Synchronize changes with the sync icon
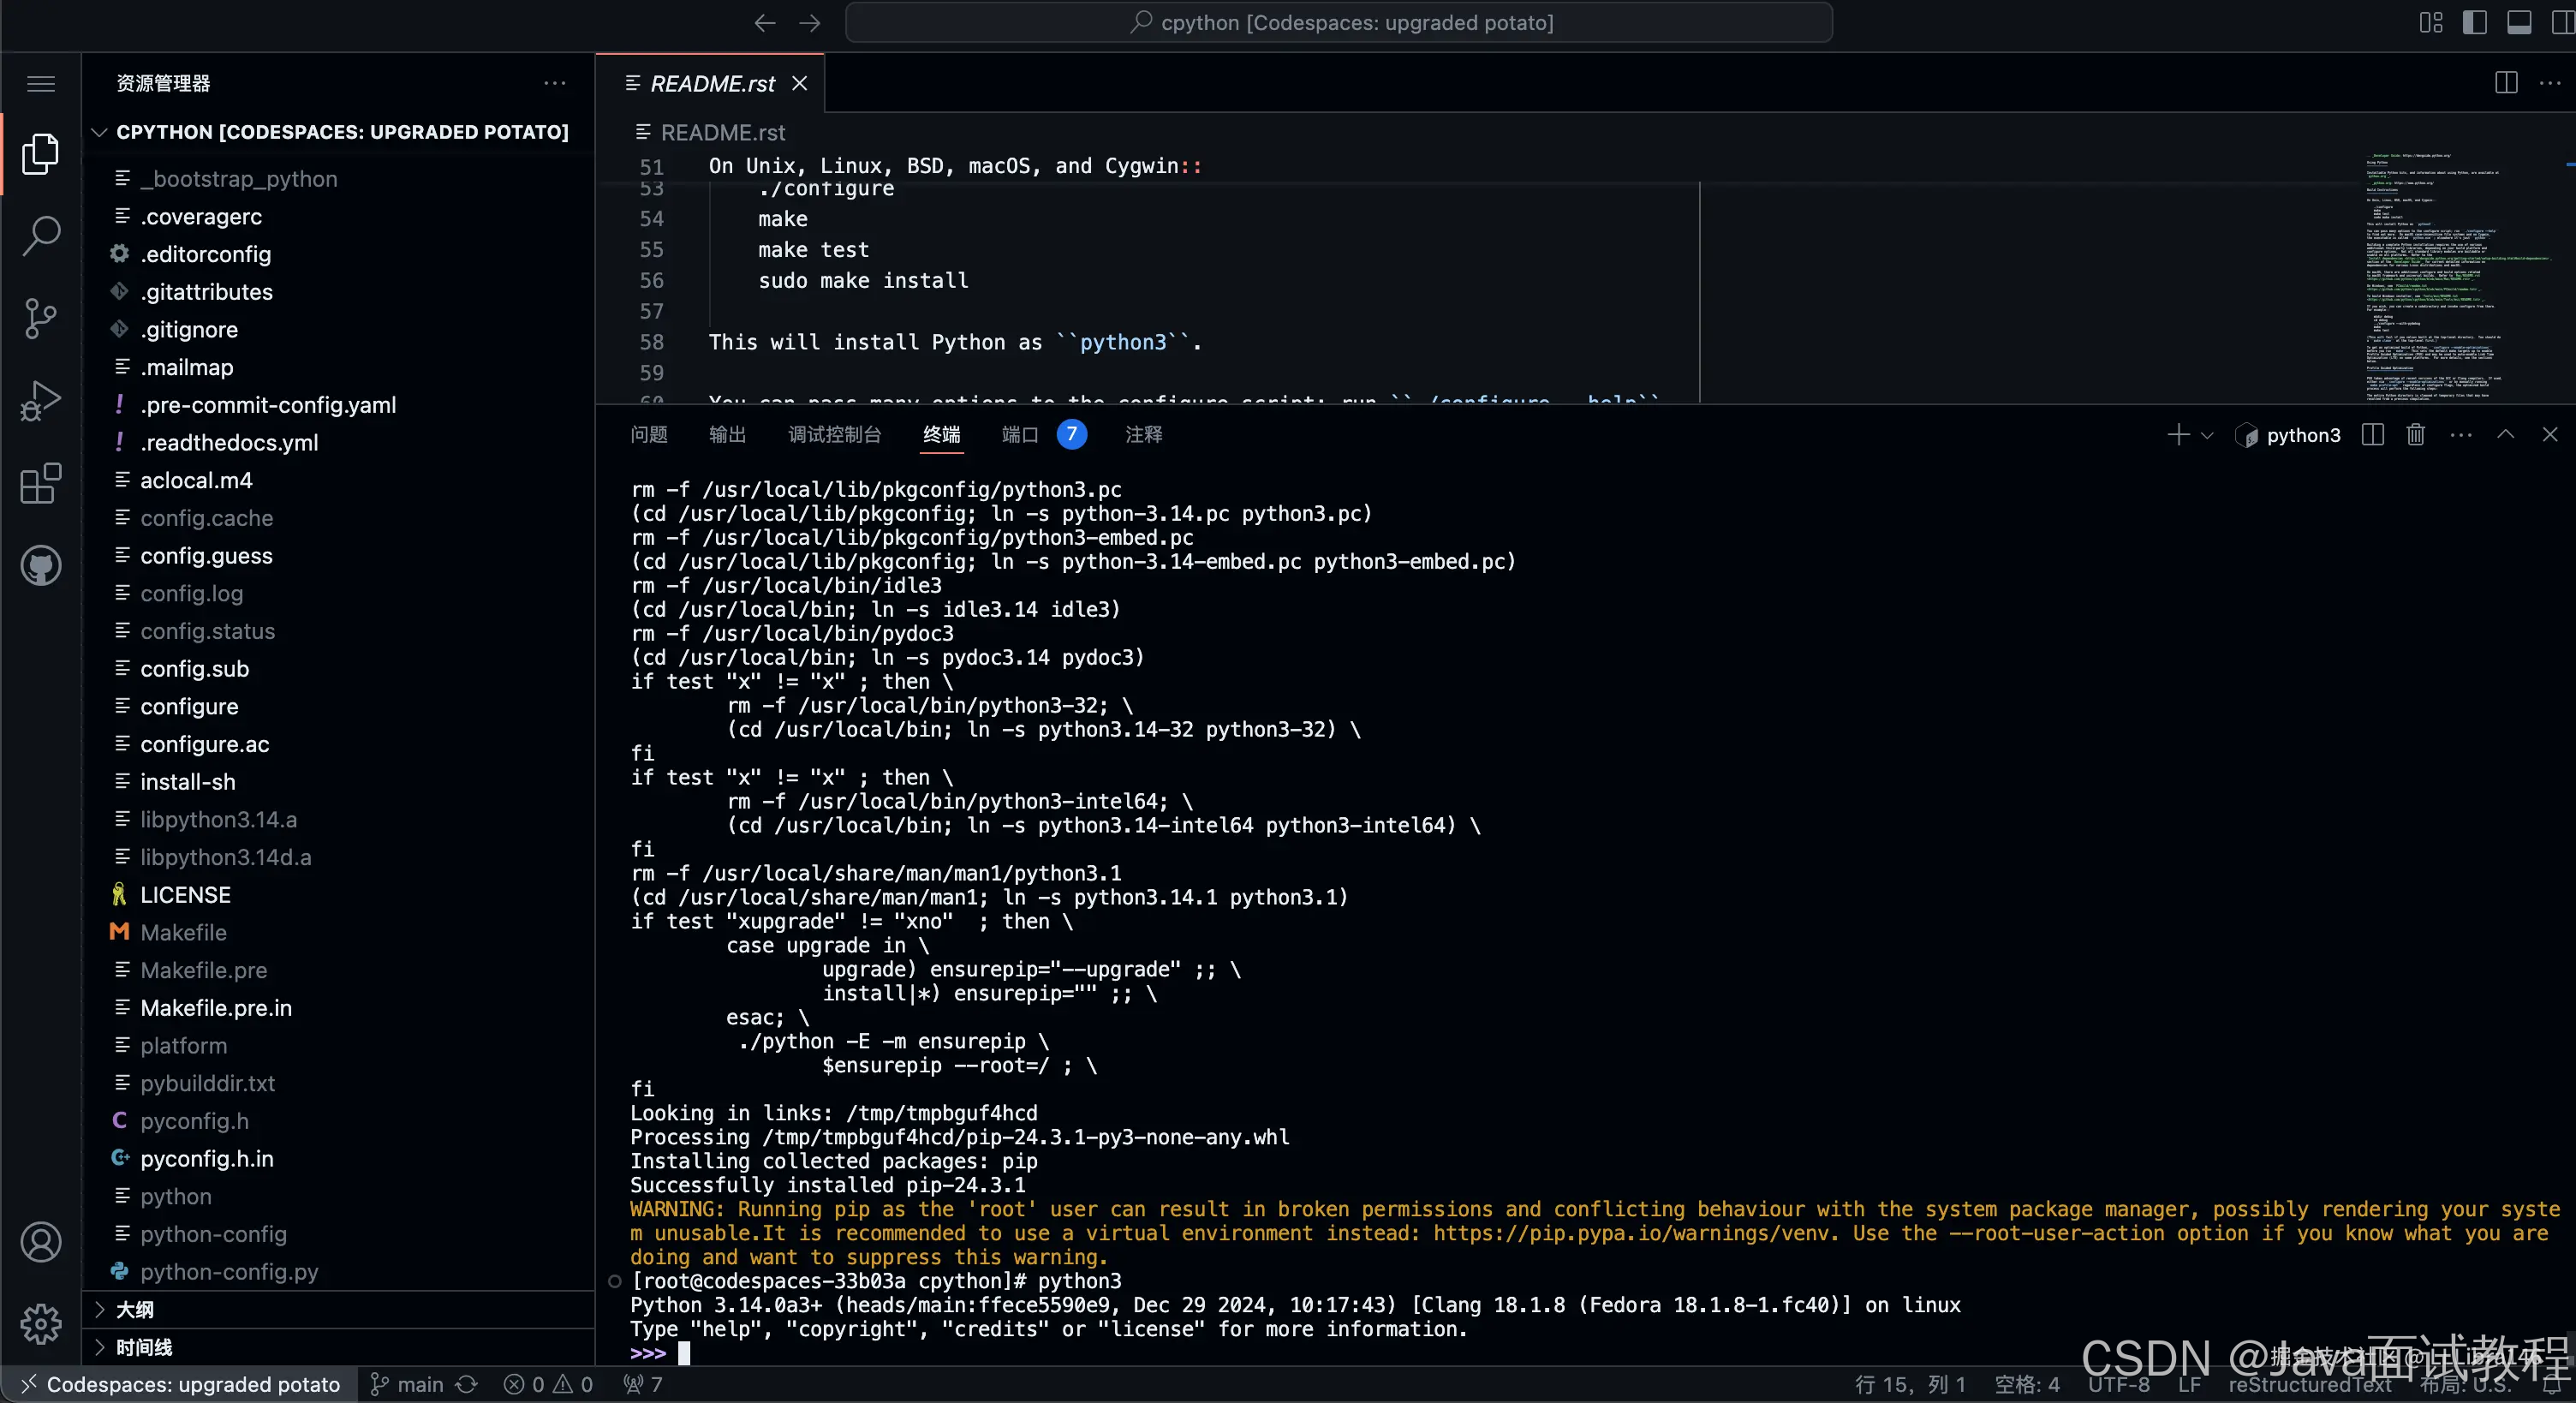This screenshot has height=1403, width=2576. (467, 1384)
